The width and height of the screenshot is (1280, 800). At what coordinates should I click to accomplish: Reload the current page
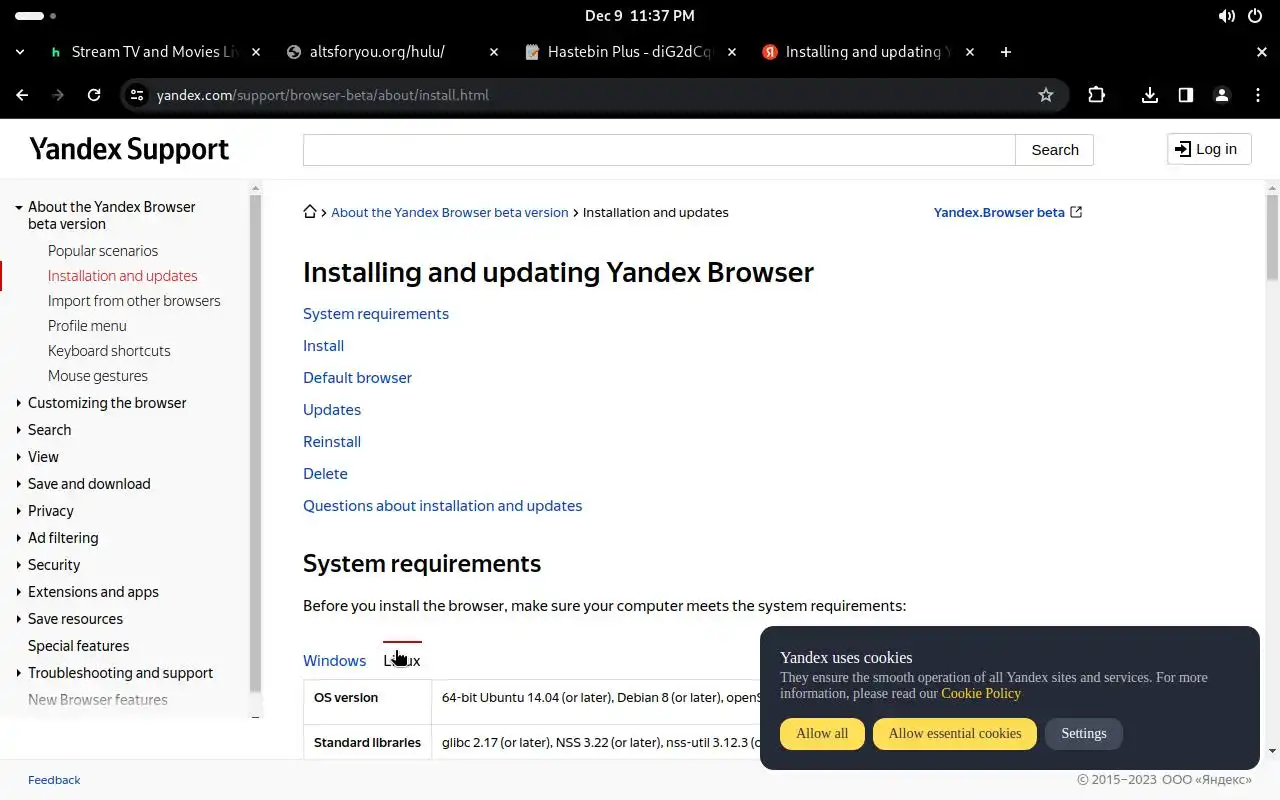[94, 95]
